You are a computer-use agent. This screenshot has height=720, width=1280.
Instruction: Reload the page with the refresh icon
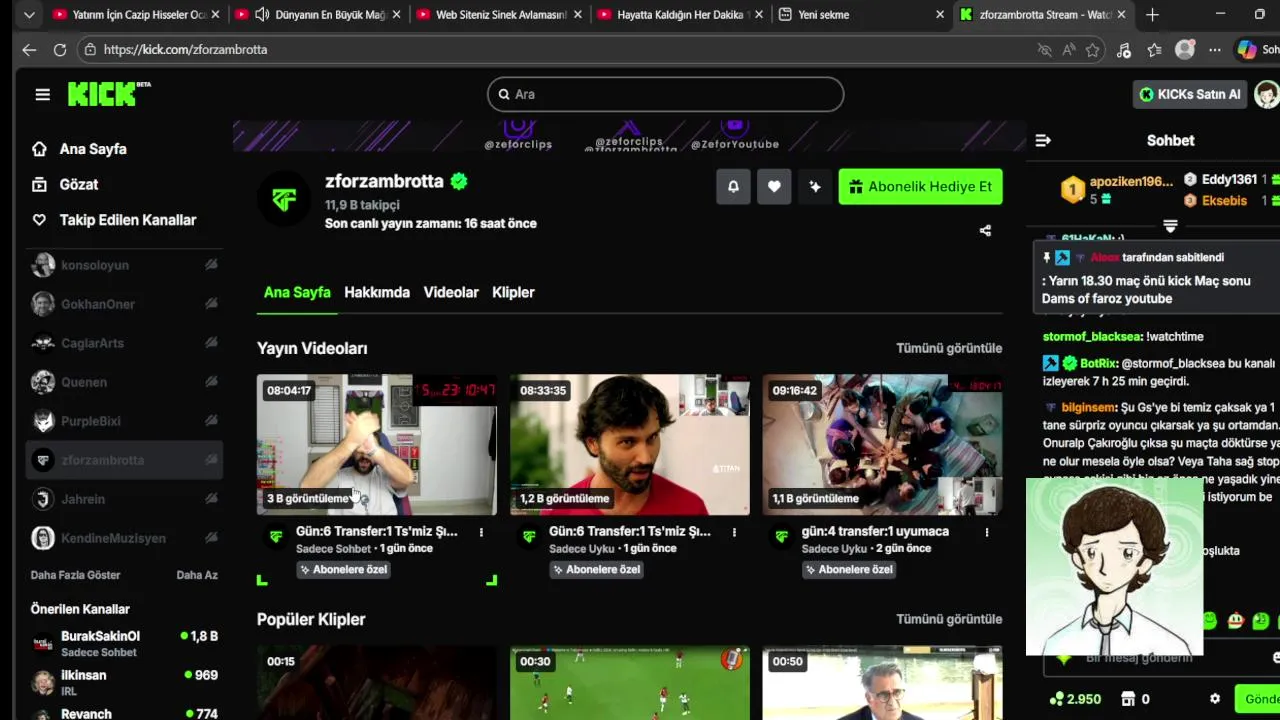pyautogui.click(x=60, y=49)
